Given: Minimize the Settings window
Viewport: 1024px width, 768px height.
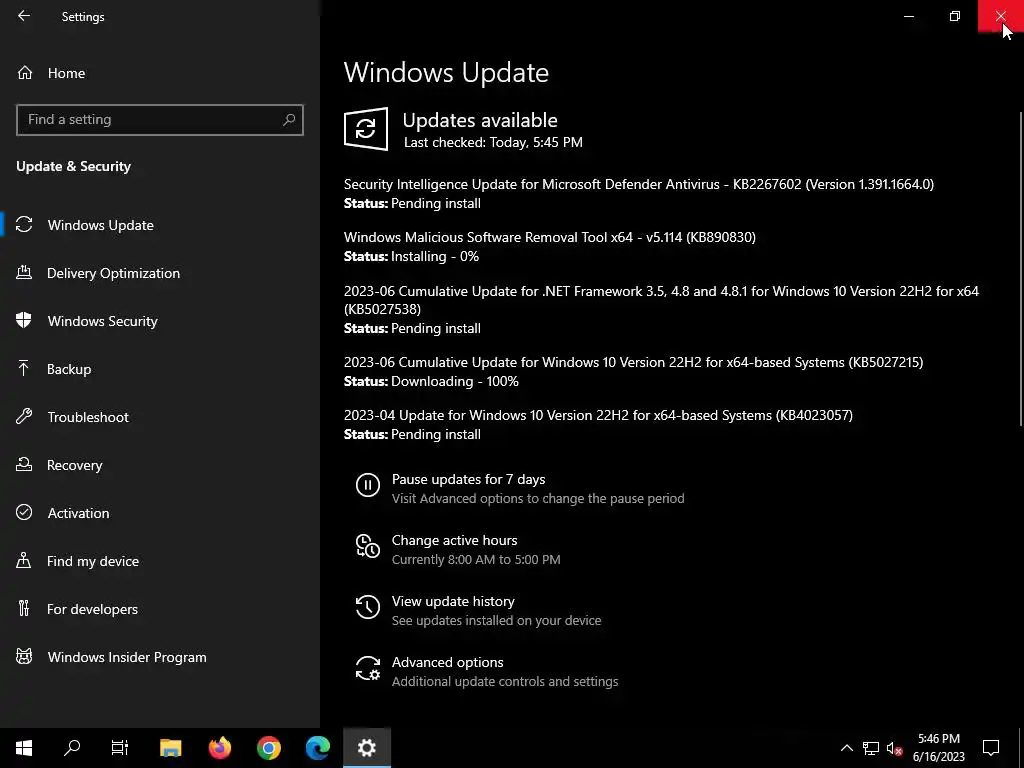Looking at the screenshot, I should point(908,16).
